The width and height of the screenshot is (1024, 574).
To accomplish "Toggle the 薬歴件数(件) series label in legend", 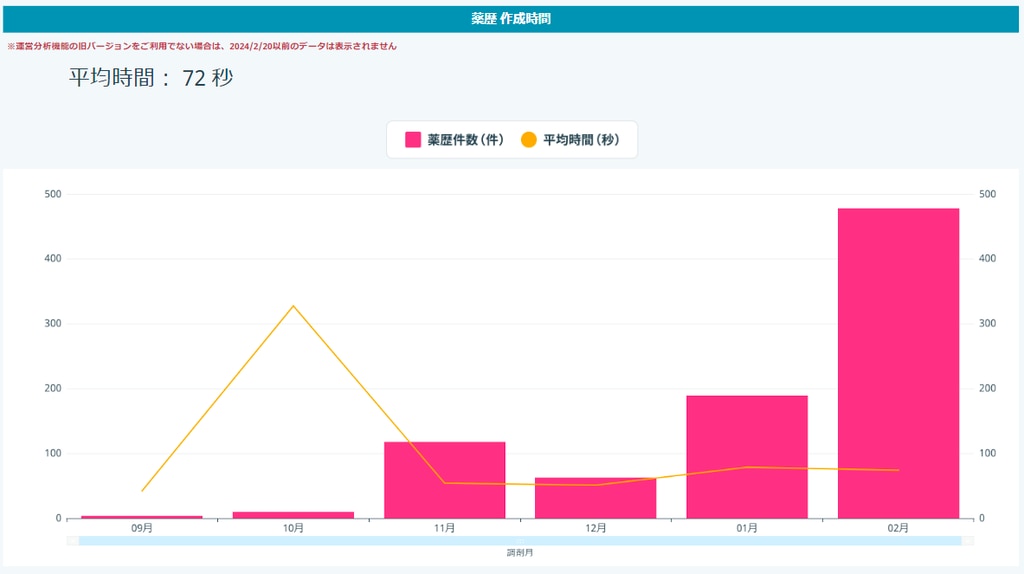I will [x=465, y=140].
